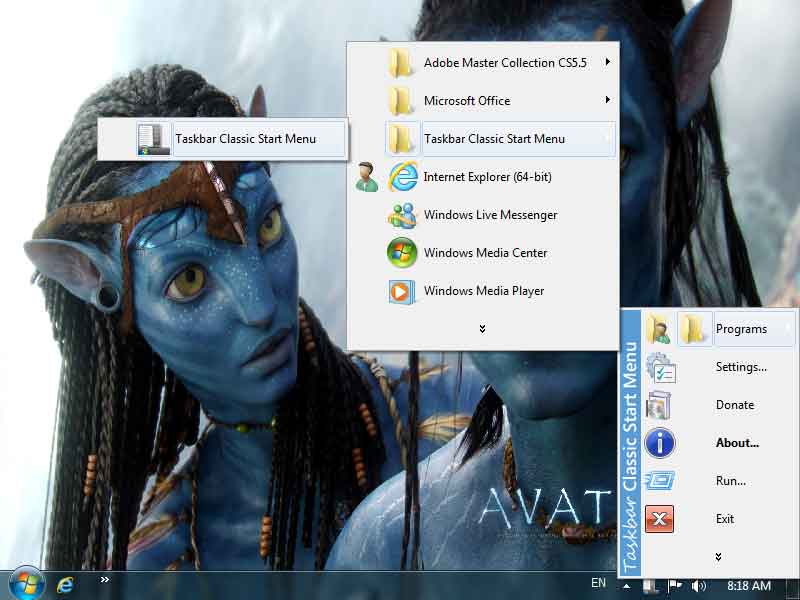
Task: Click the volume speaker tray icon
Action: click(698, 586)
